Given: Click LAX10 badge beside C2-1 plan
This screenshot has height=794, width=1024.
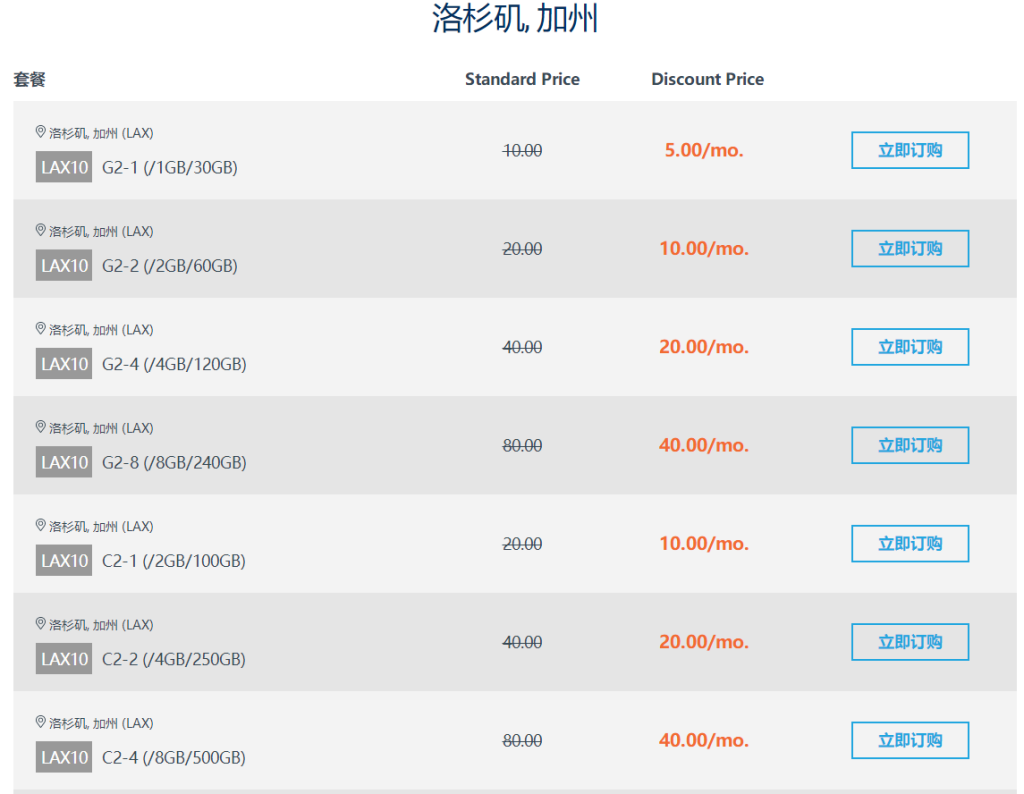Looking at the screenshot, I should click(64, 560).
